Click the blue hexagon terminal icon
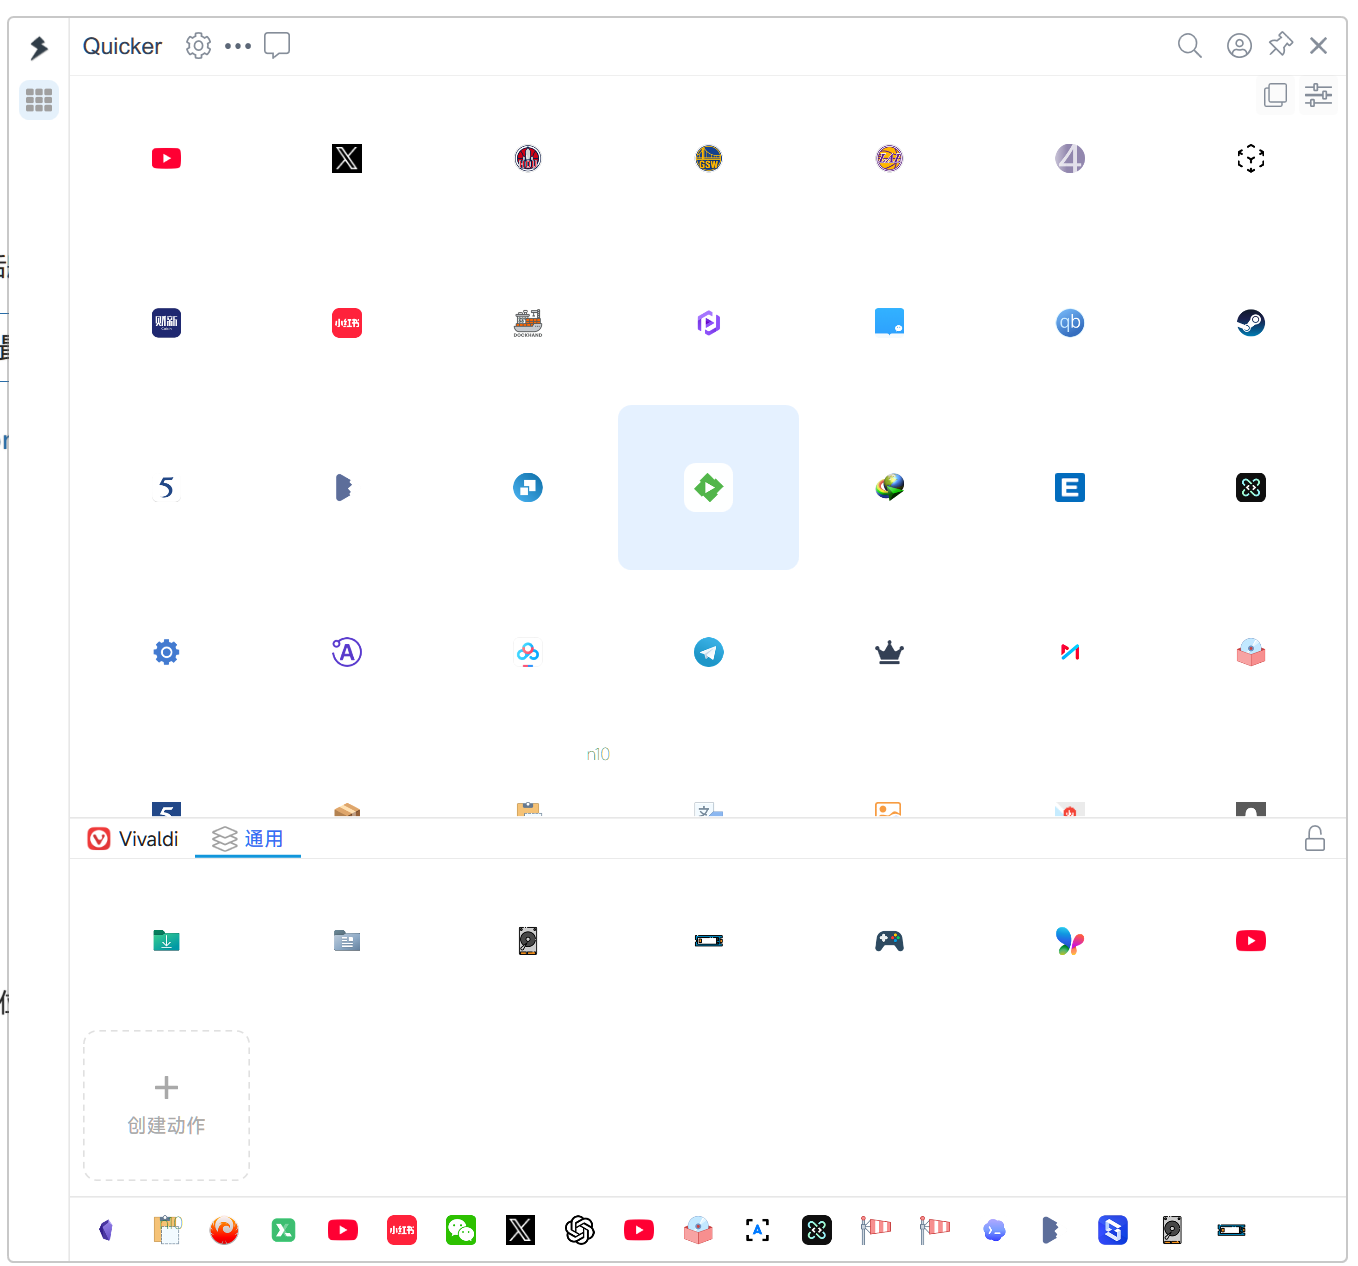 click(x=994, y=1230)
